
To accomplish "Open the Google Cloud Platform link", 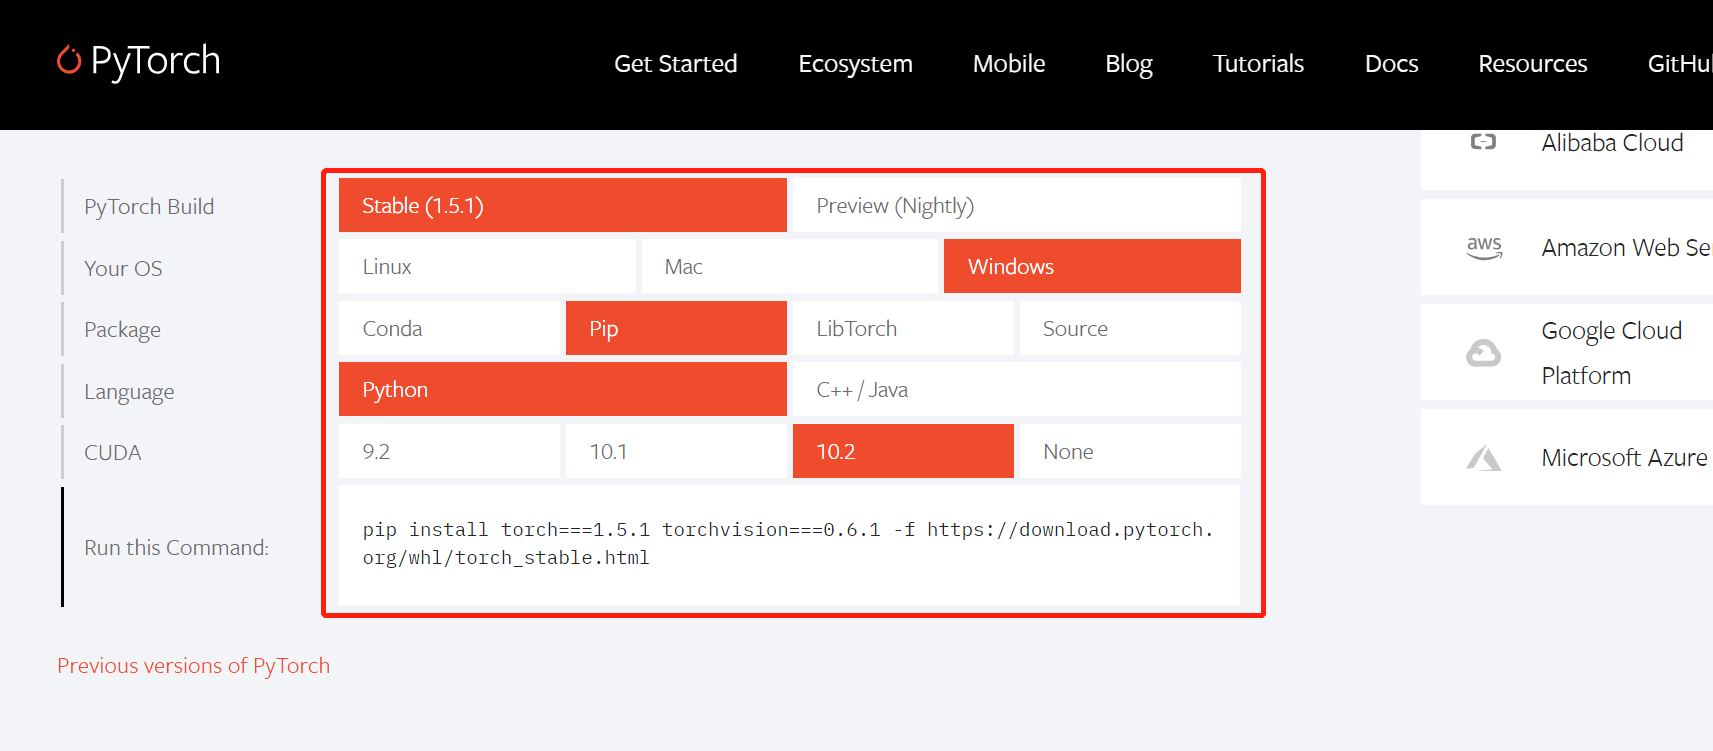I will click(1611, 353).
